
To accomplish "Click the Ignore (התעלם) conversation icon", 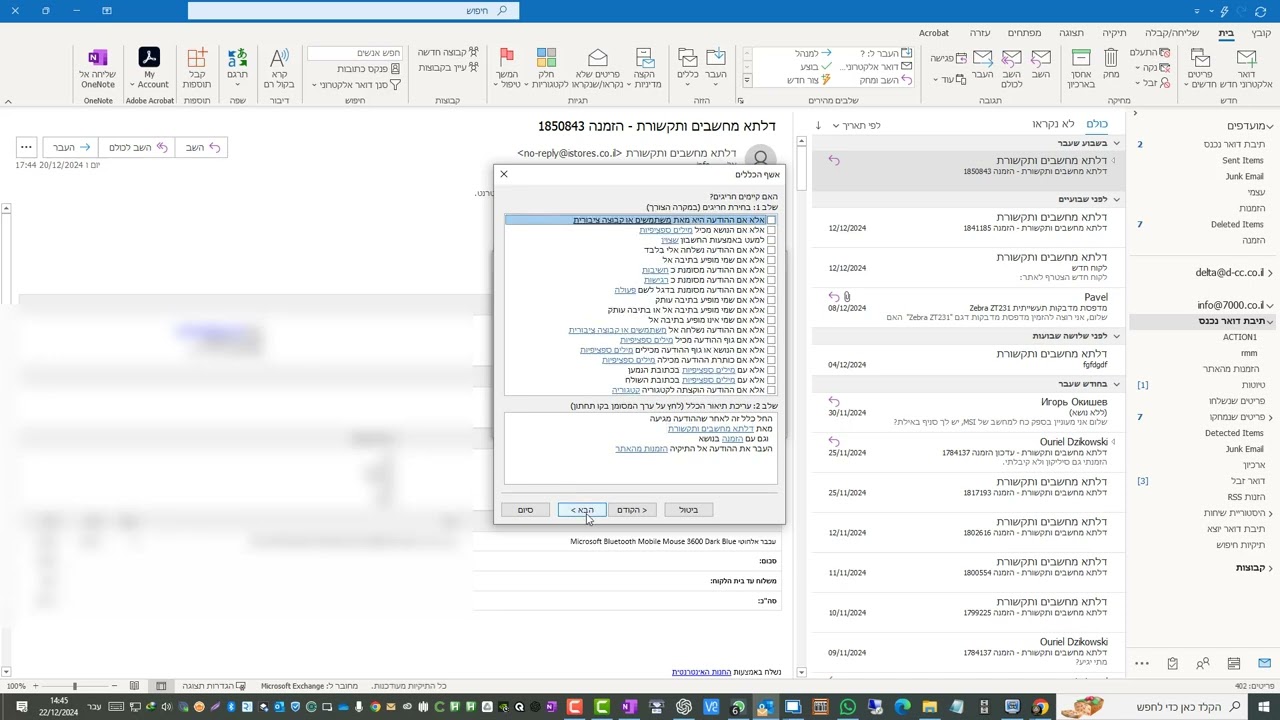I will coord(1165,52).
